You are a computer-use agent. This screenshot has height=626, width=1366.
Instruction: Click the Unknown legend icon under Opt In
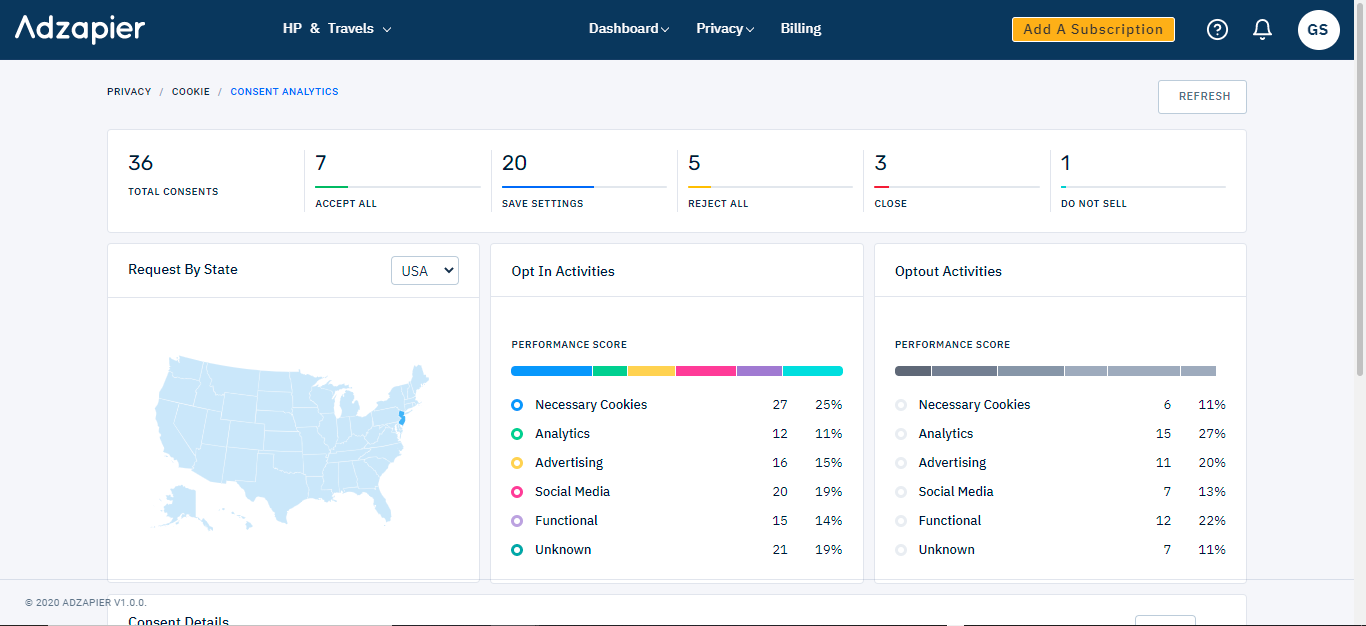tap(516, 549)
